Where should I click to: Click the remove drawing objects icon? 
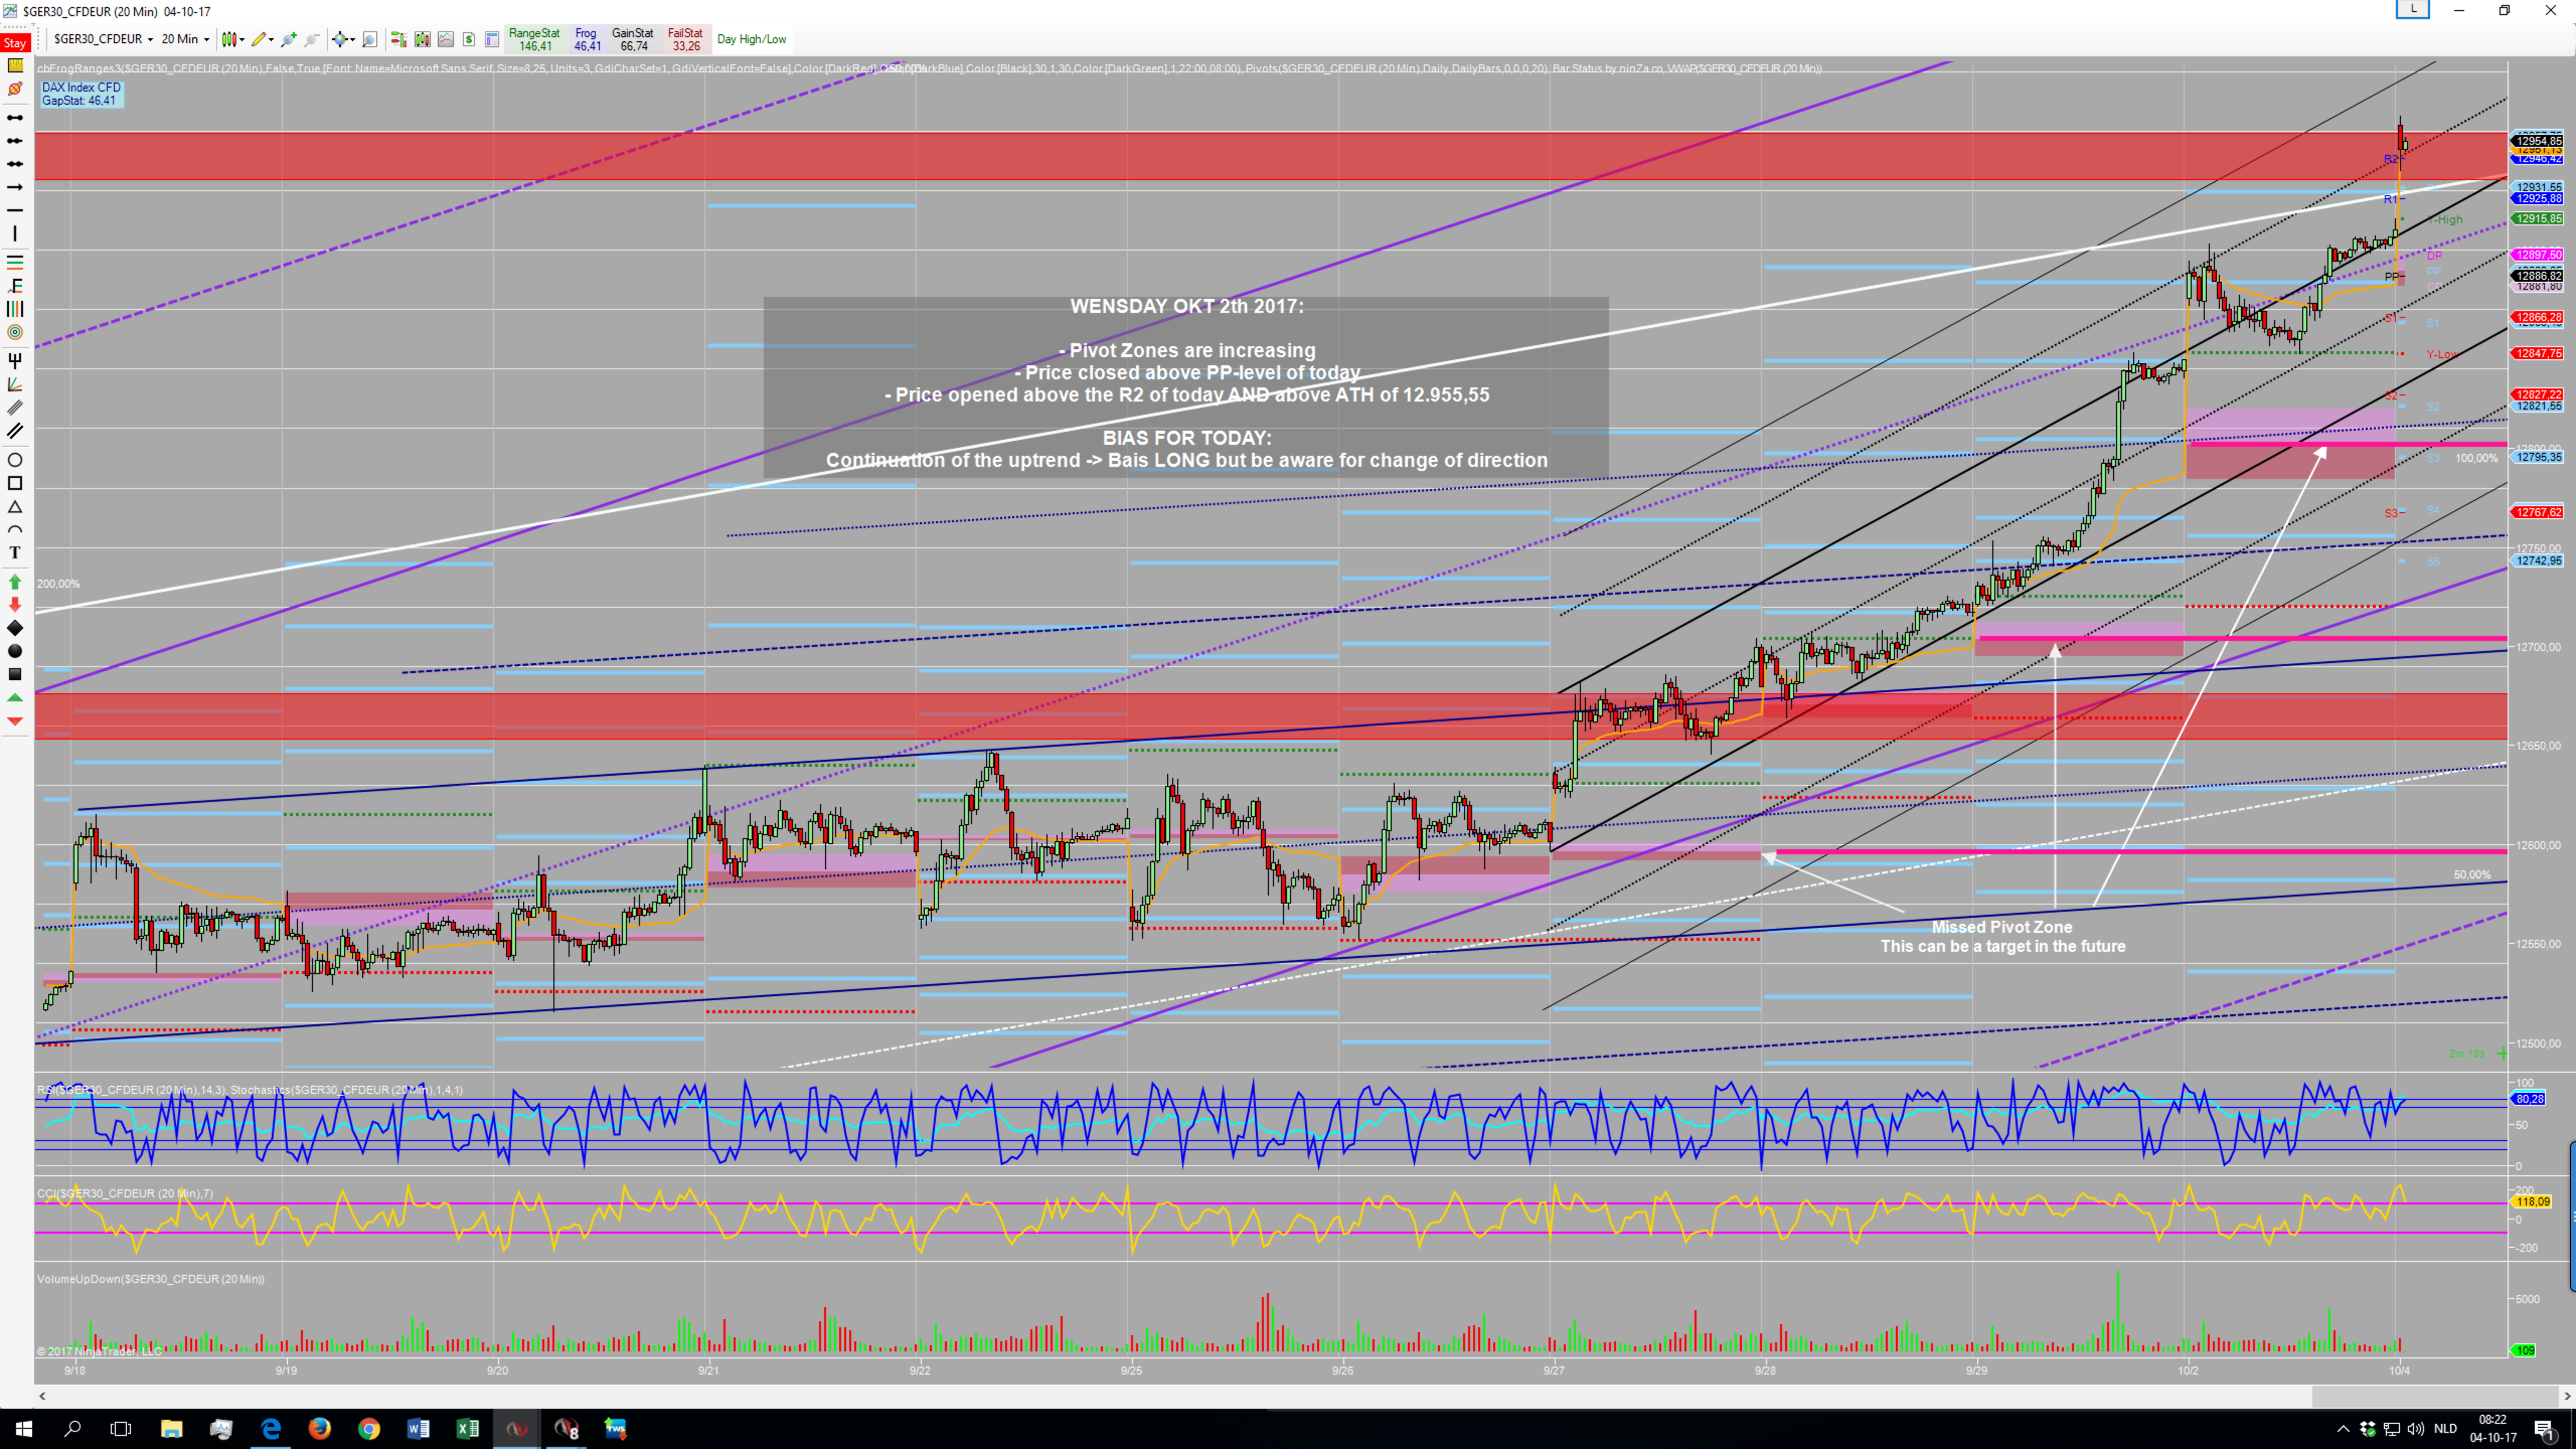[x=15, y=90]
